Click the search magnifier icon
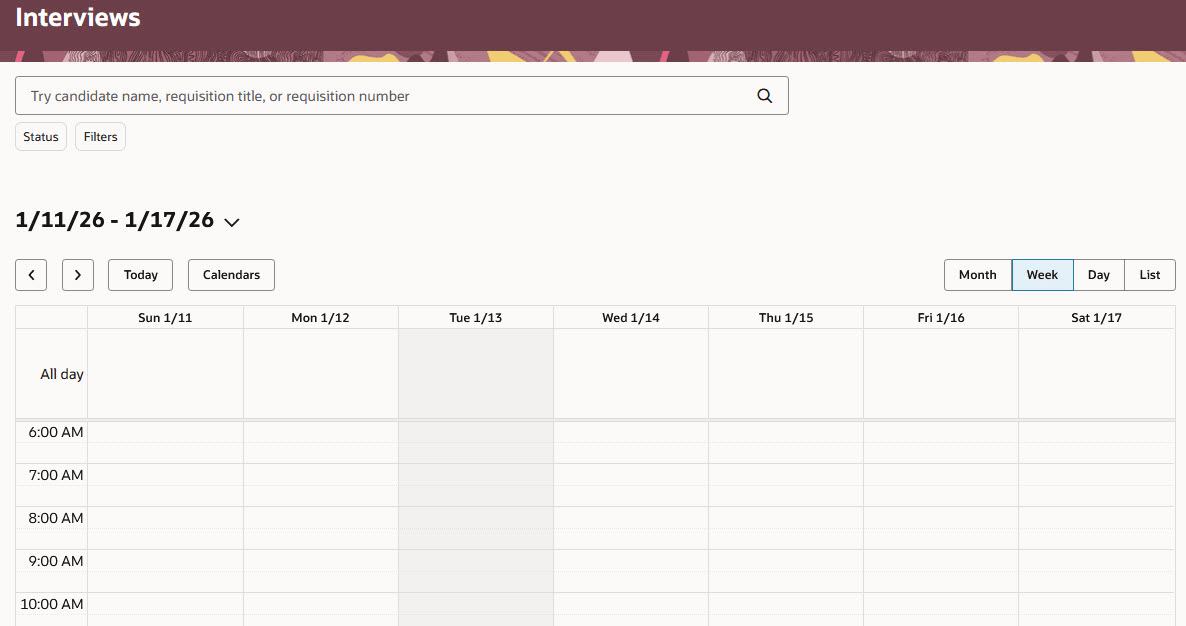Screen dimensions: 1186x626 click(765, 96)
